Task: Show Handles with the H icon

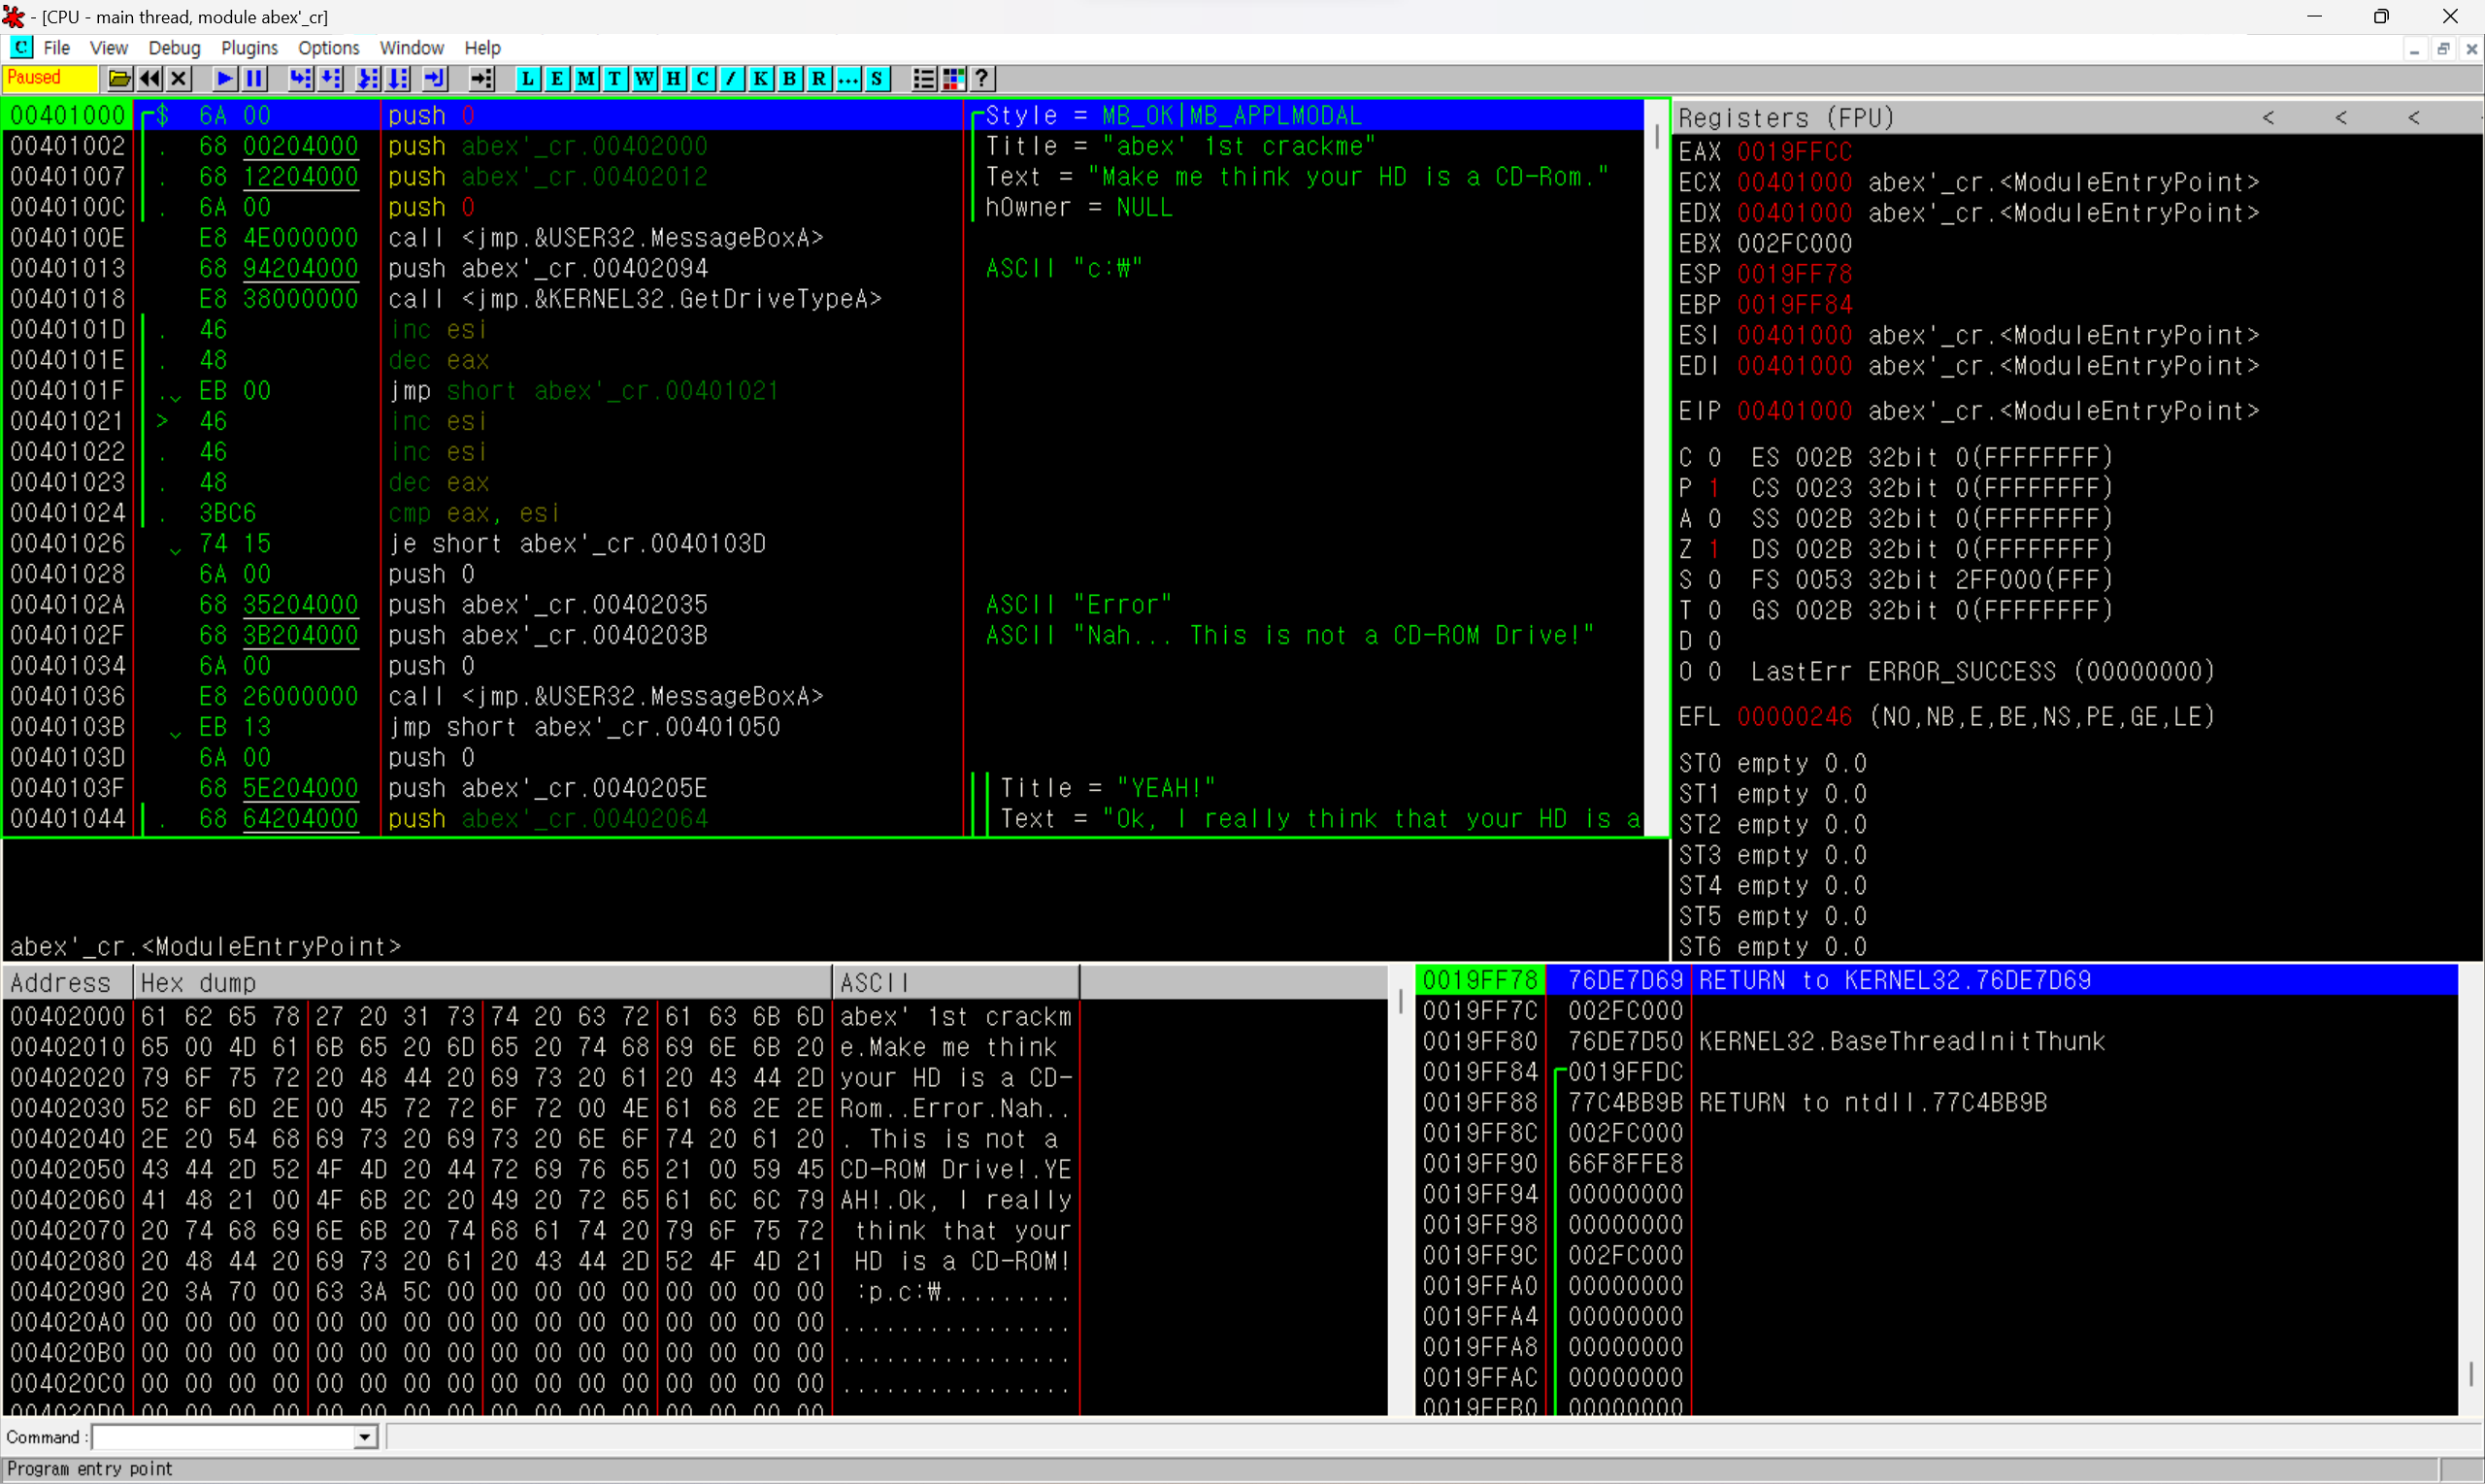Action: click(673, 79)
